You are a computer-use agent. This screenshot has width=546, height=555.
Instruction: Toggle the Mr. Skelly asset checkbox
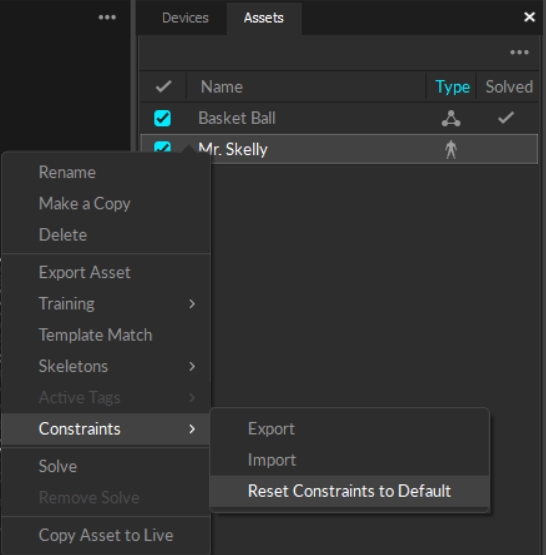coord(162,146)
